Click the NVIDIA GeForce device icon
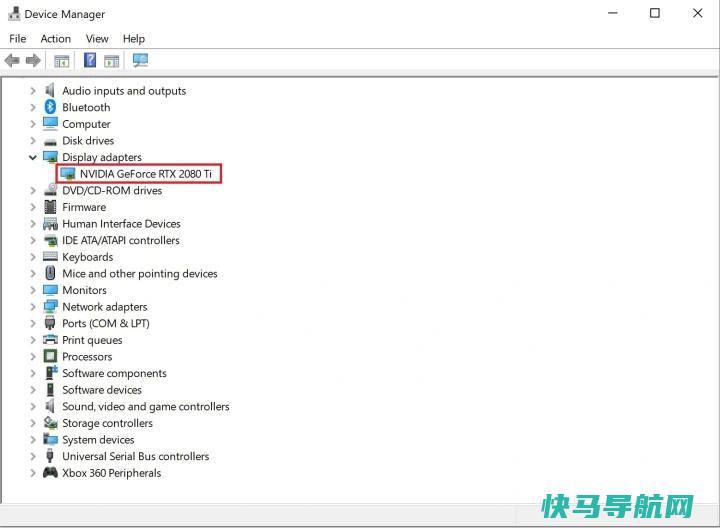720x528 pixels. [68, 174]
